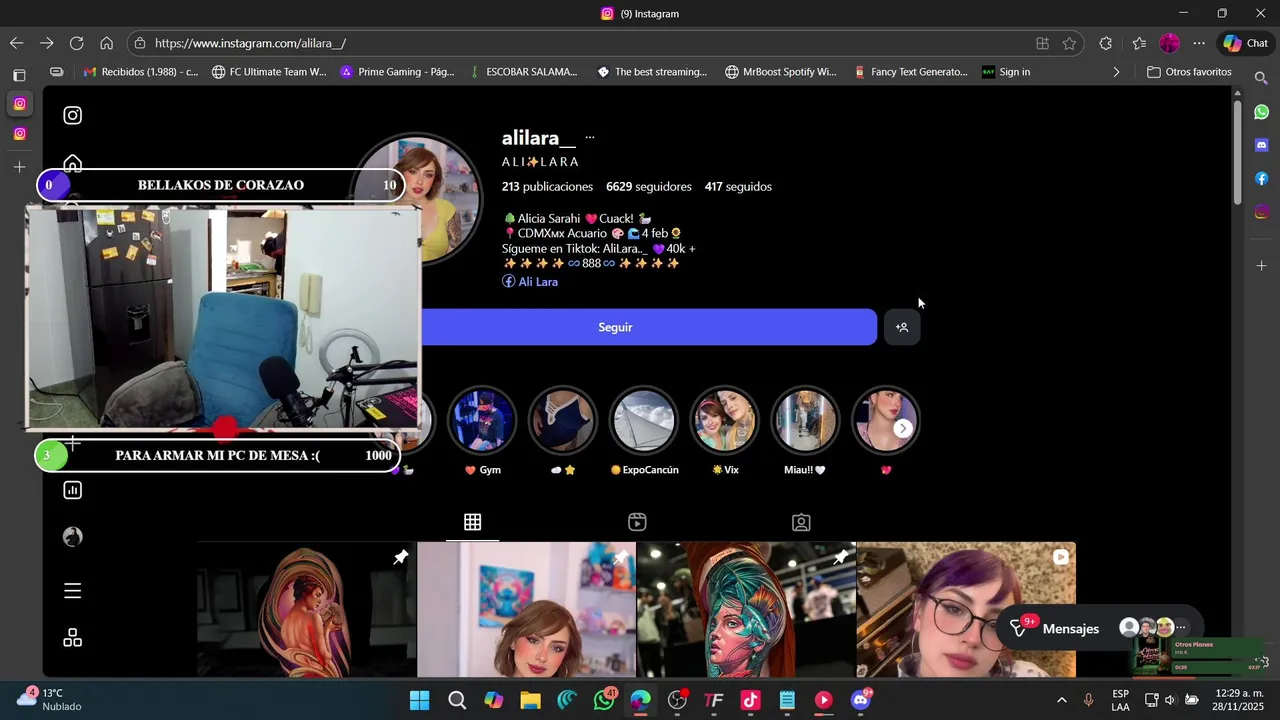Viewport: 1280px width, 720px height.
Task: Open the Instagram hamburger More menu
Action: (73, 591)
